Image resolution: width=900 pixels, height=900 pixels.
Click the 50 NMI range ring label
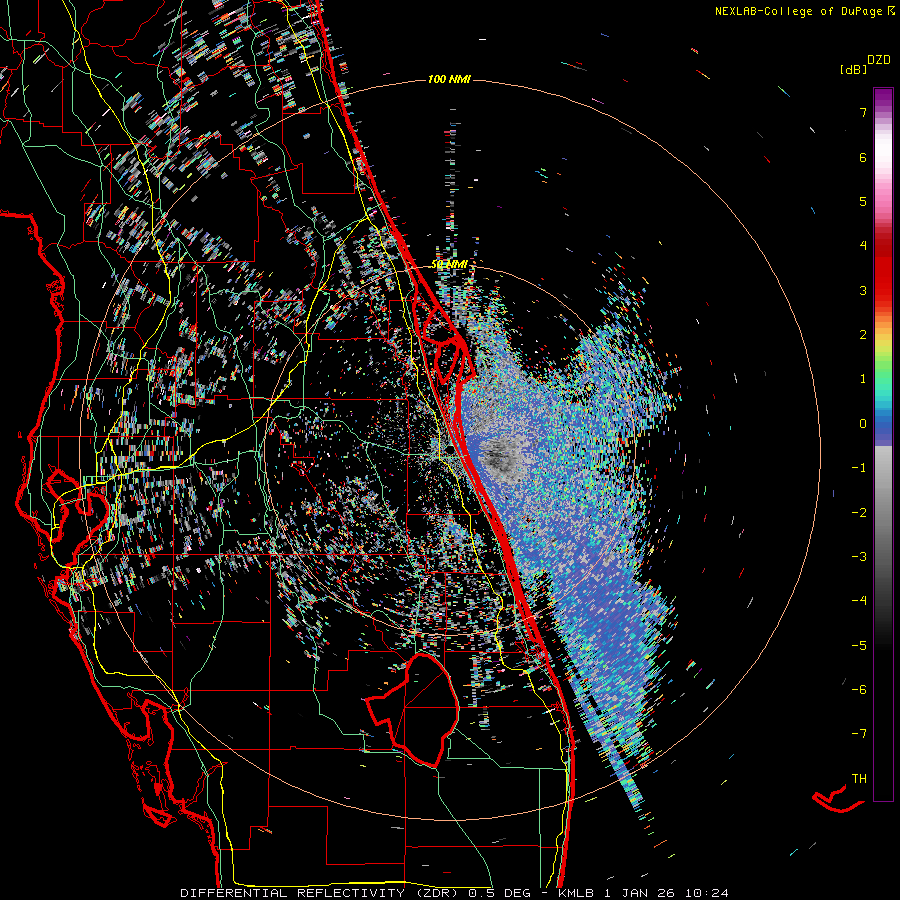(x=449, y=265)
